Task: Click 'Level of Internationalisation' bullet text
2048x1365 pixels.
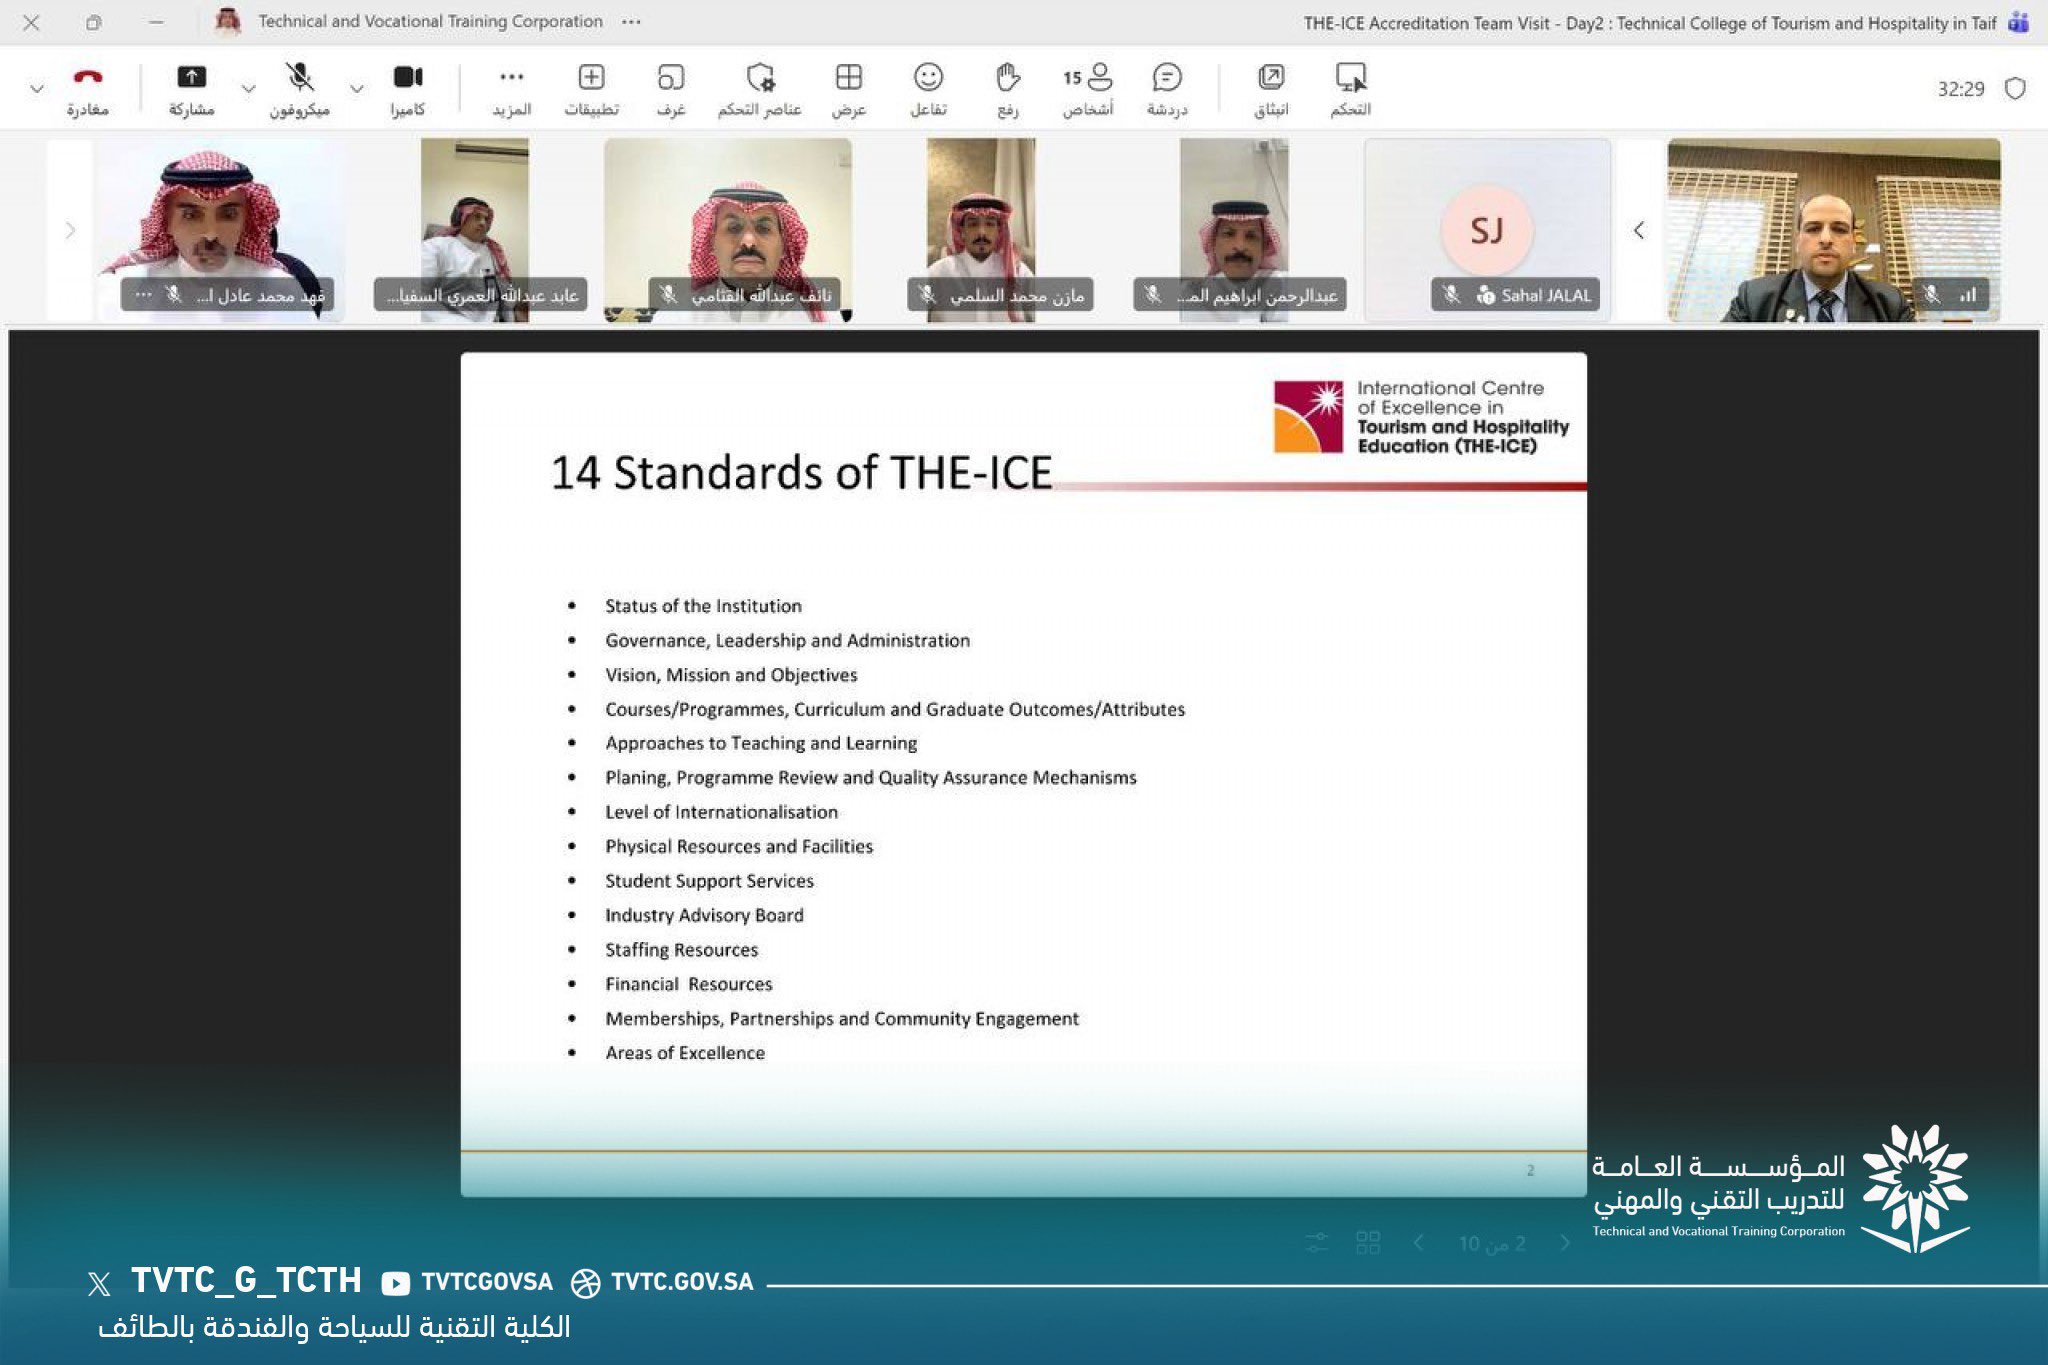Action: click(x=721, y=812)
